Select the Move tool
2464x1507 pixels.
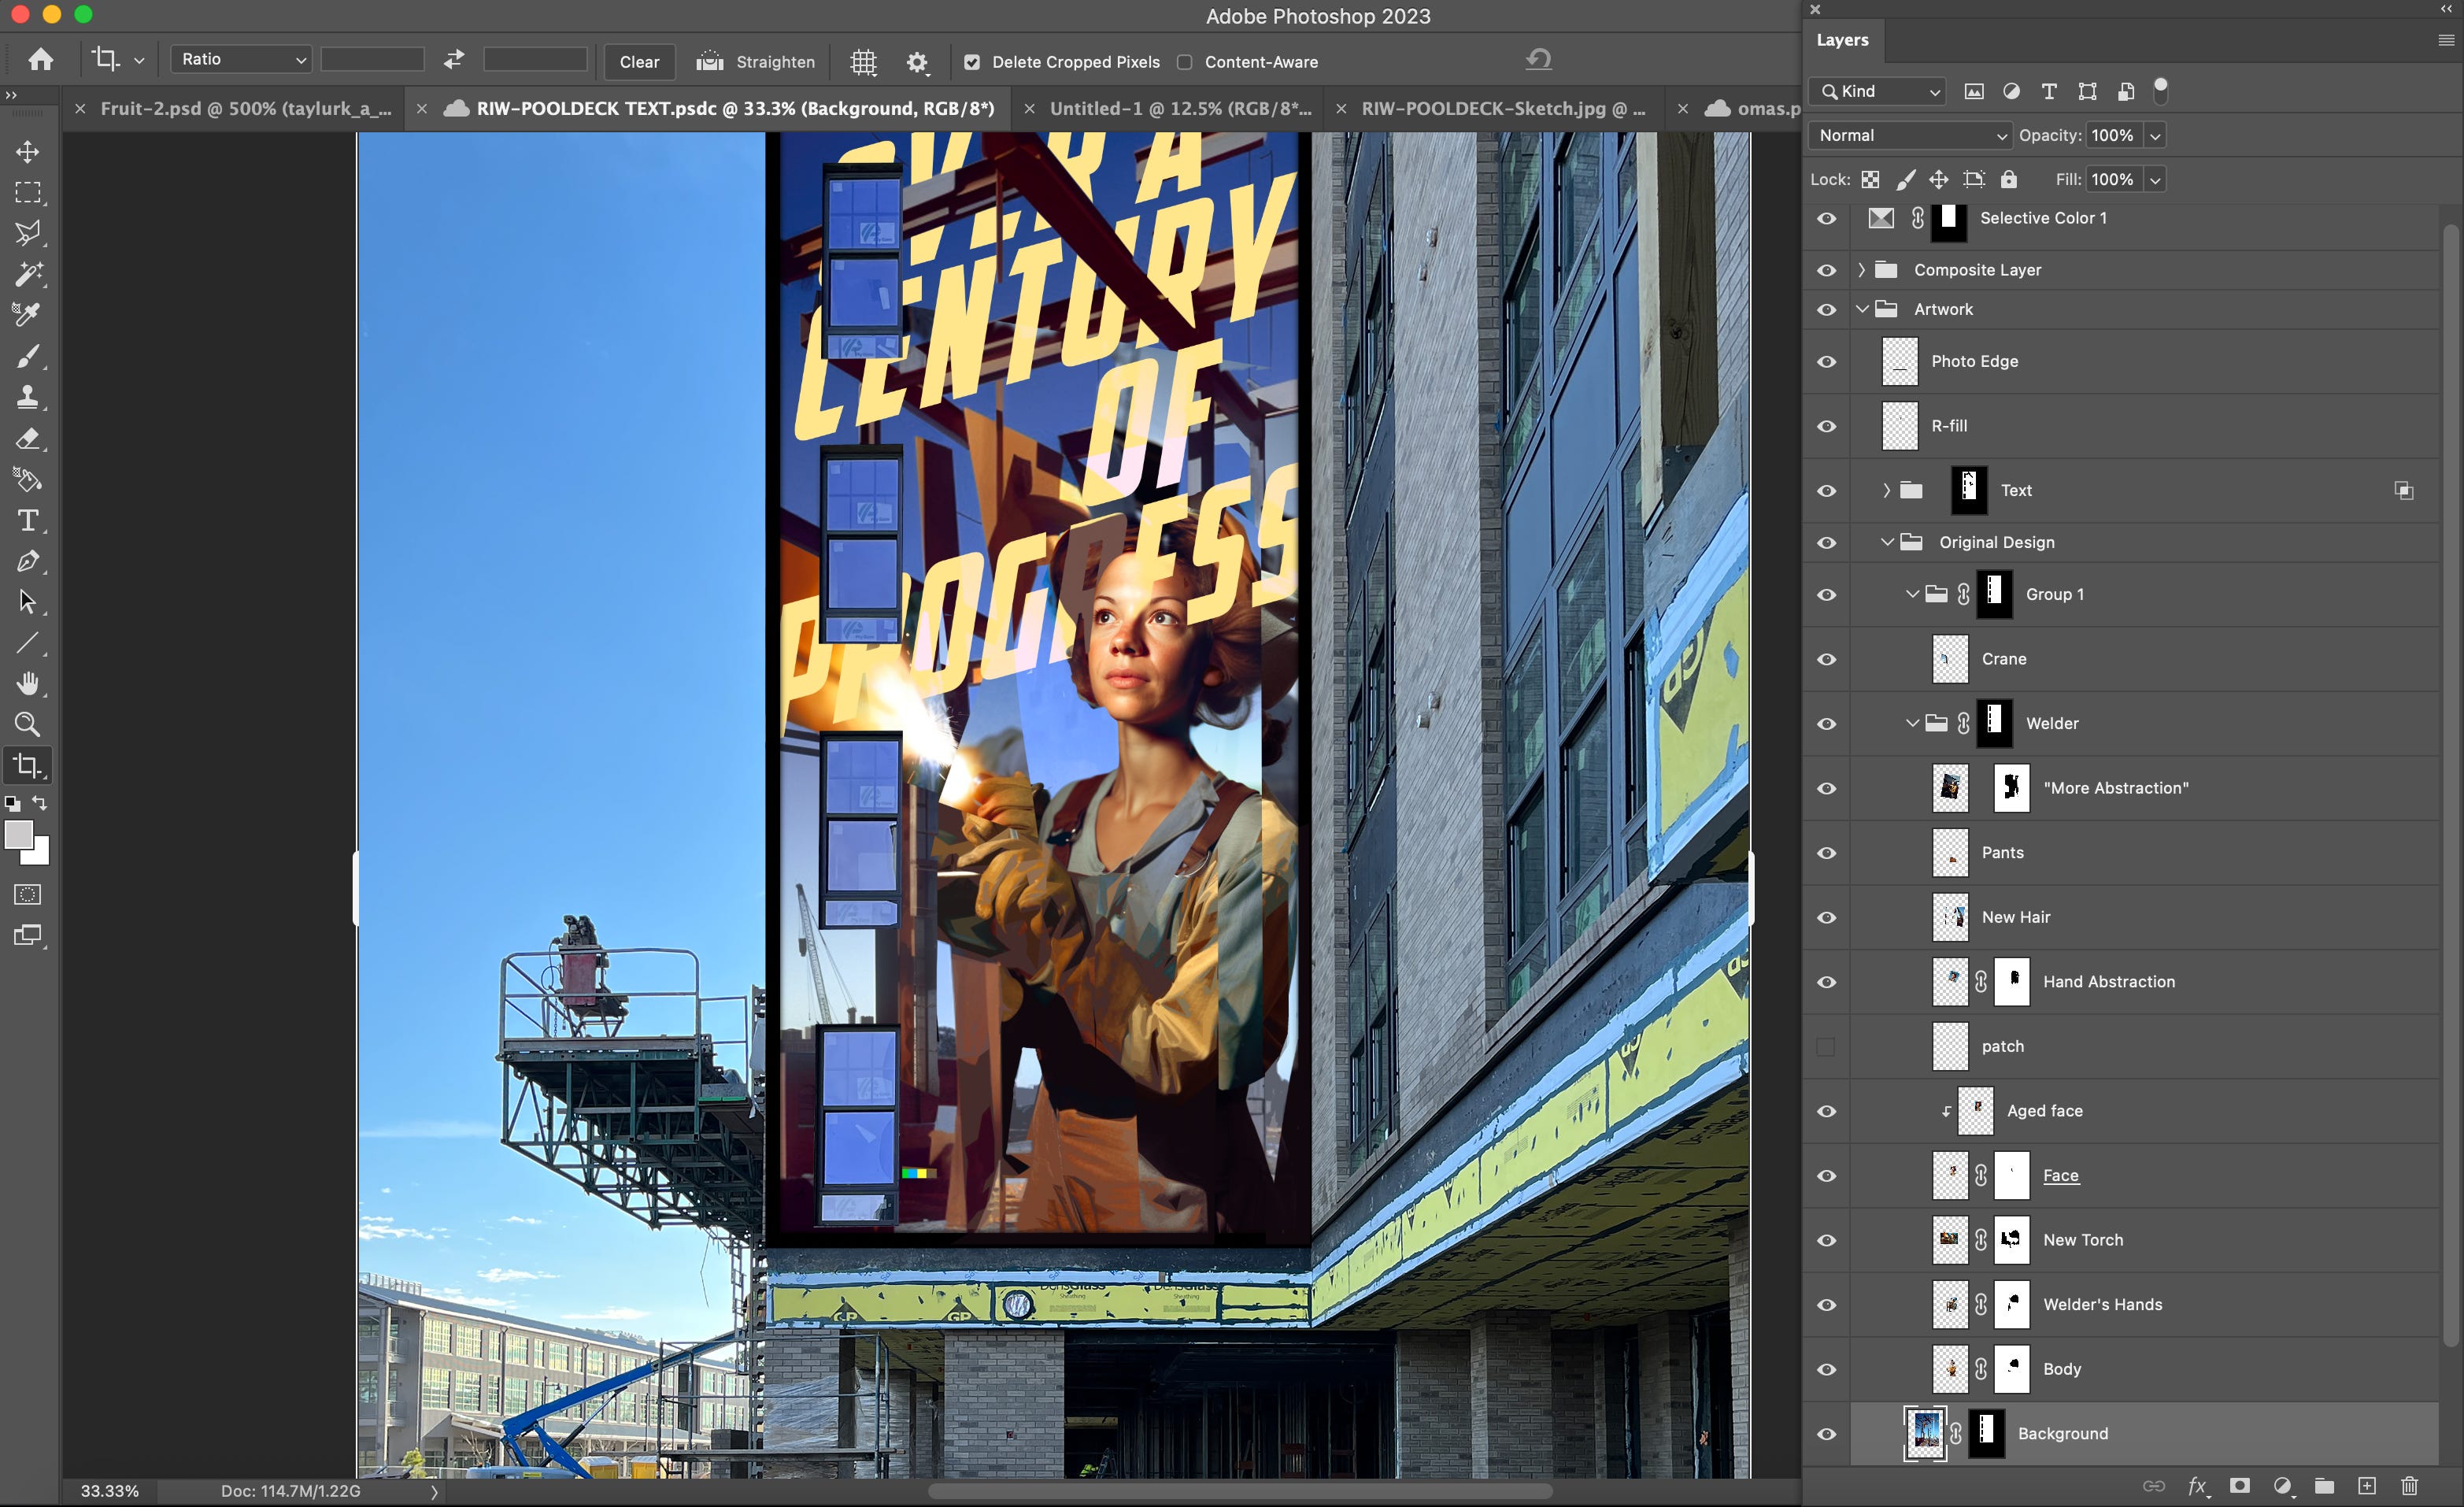coord(27,151)
